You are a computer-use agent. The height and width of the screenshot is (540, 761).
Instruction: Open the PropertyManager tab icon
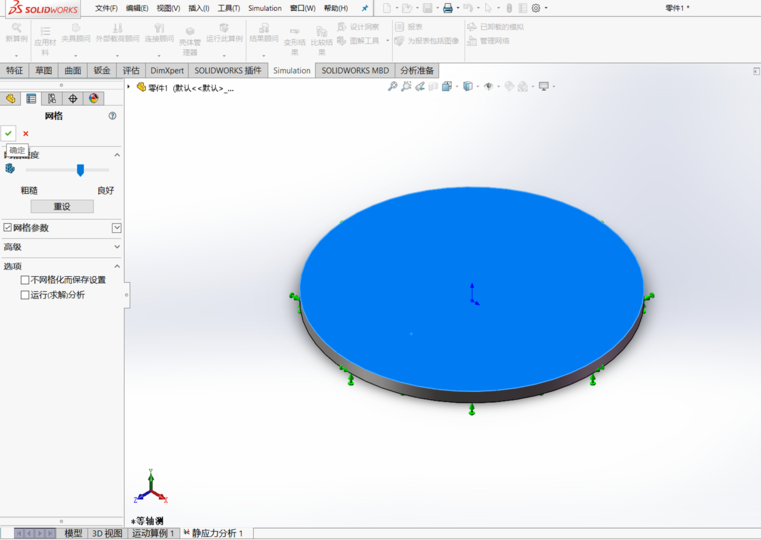point(31,99)
